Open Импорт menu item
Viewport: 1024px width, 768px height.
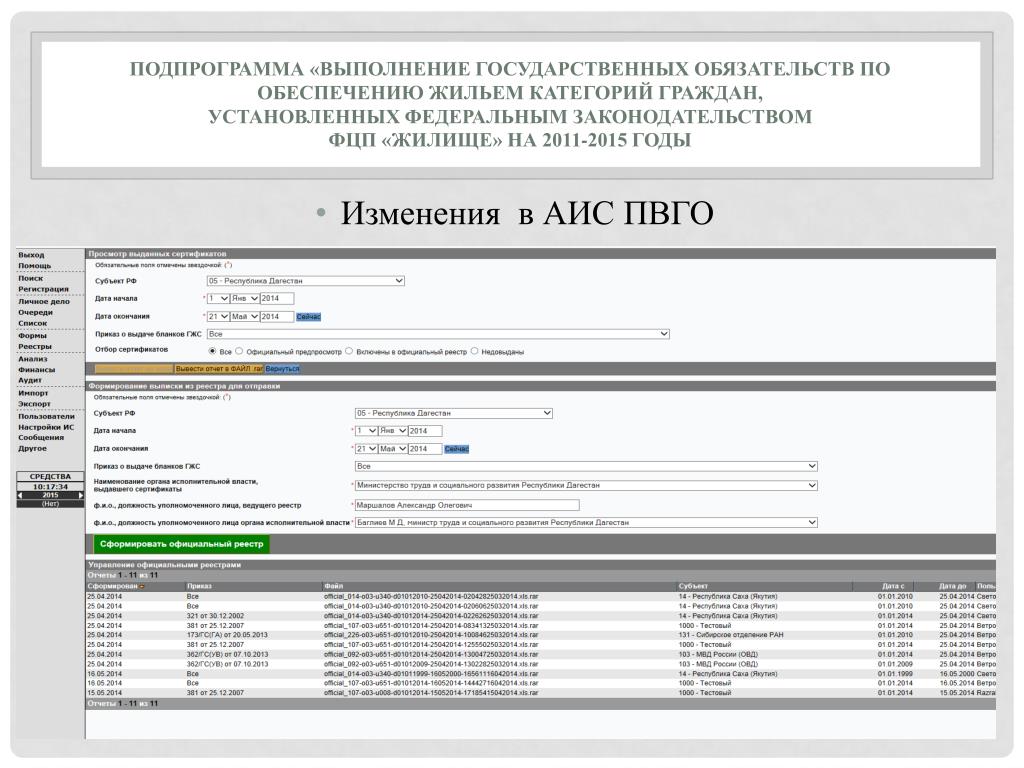click(33, 393)
